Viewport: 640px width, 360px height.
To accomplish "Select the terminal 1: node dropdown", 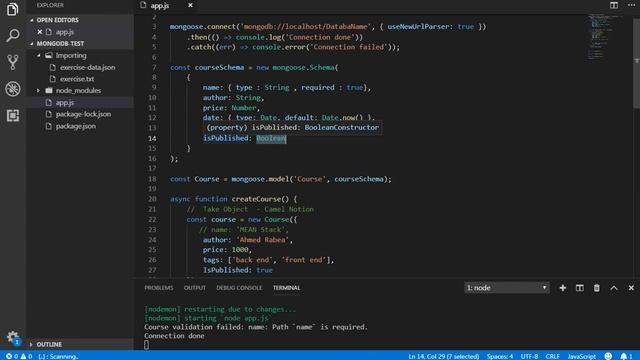I will (x=507, y=288).
